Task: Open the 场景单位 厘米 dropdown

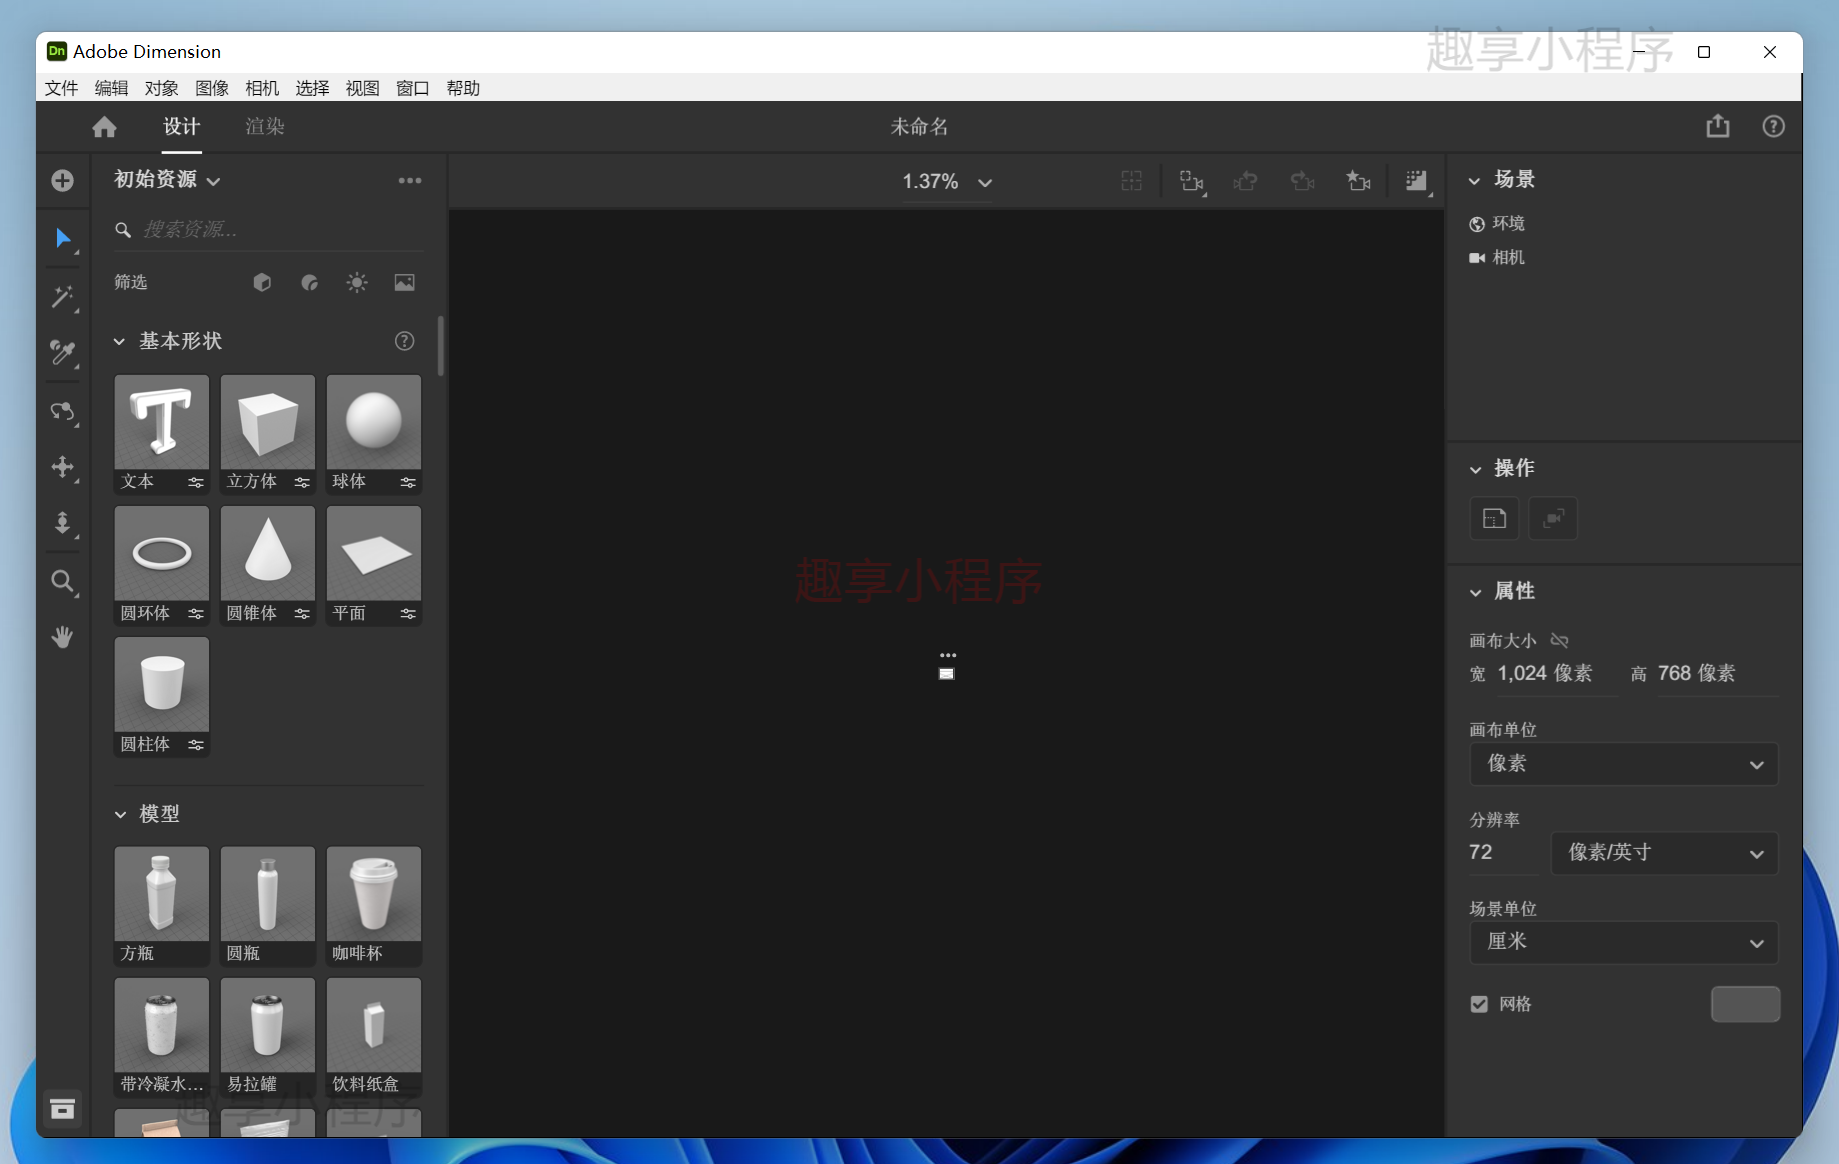Action: (x=1624, y=942)
